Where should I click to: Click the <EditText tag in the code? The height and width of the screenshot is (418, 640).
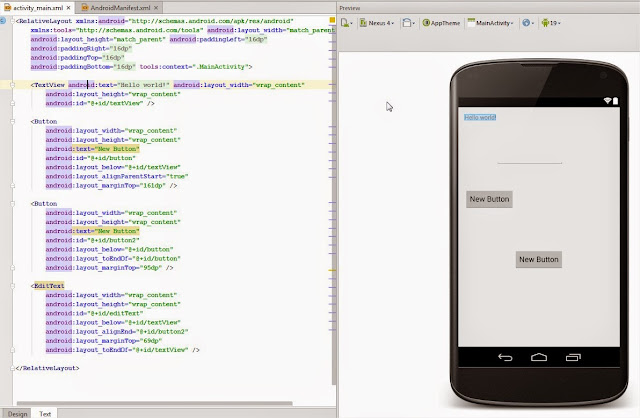pos(47,286)
